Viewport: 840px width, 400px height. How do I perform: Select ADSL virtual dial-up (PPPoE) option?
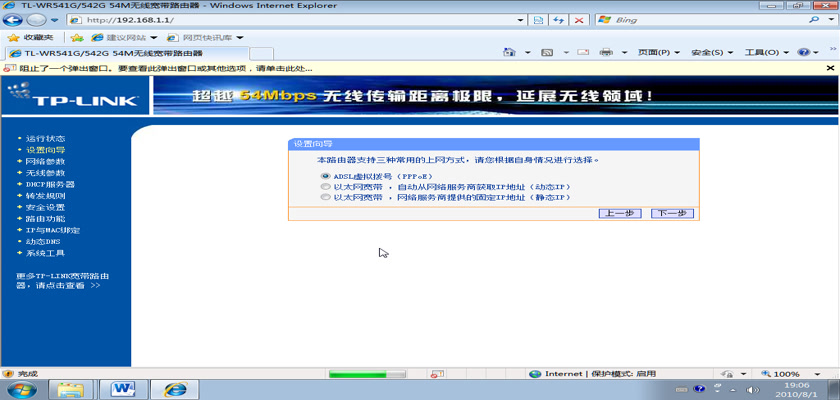click(x=324, y=175)
